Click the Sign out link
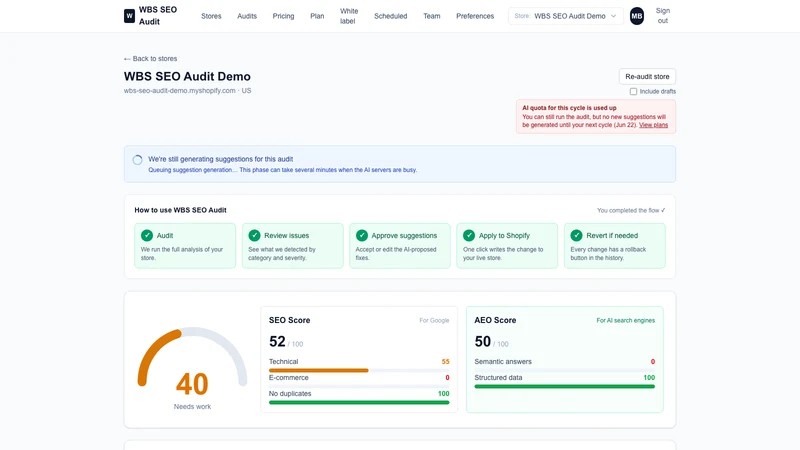Screen dimensions: 800x450 coord(663,16)
